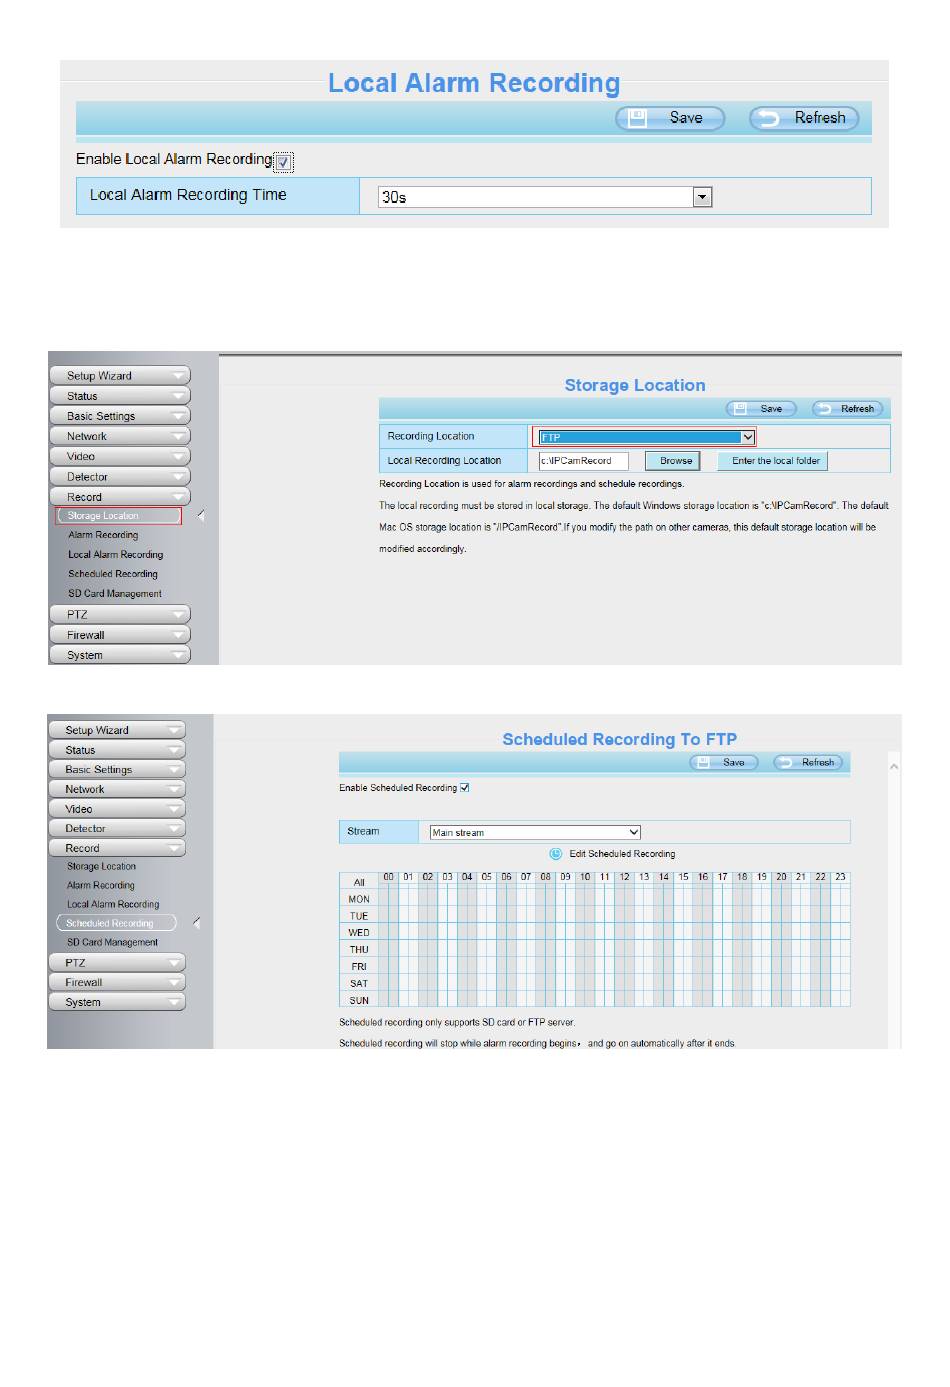Refresh the Local Alarm Recording page
This screenshot has width=950, height=1387.
[x=804, y=118]
